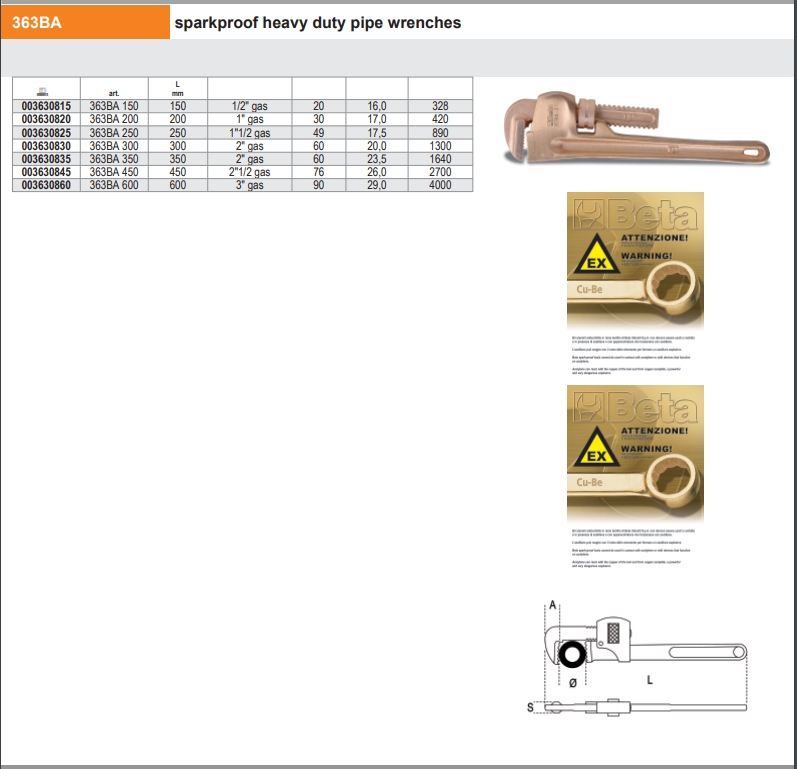The height and width of the screenshot is (769, 797).
Task: Click the Beta logo on the upper leaflet
Action: tap(635, 214)
